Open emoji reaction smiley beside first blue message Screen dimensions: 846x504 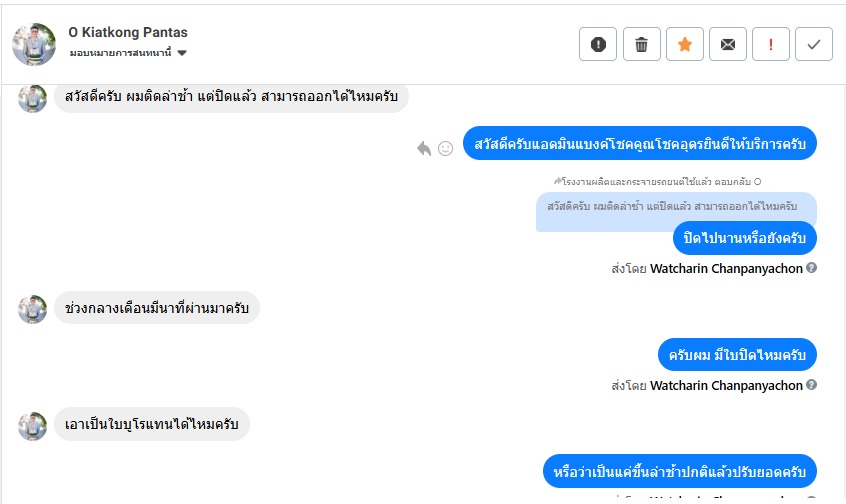446,148
